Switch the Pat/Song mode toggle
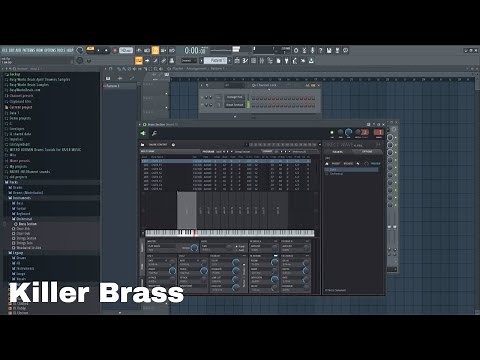Screen dimensions: 480x360 (90, 50)
